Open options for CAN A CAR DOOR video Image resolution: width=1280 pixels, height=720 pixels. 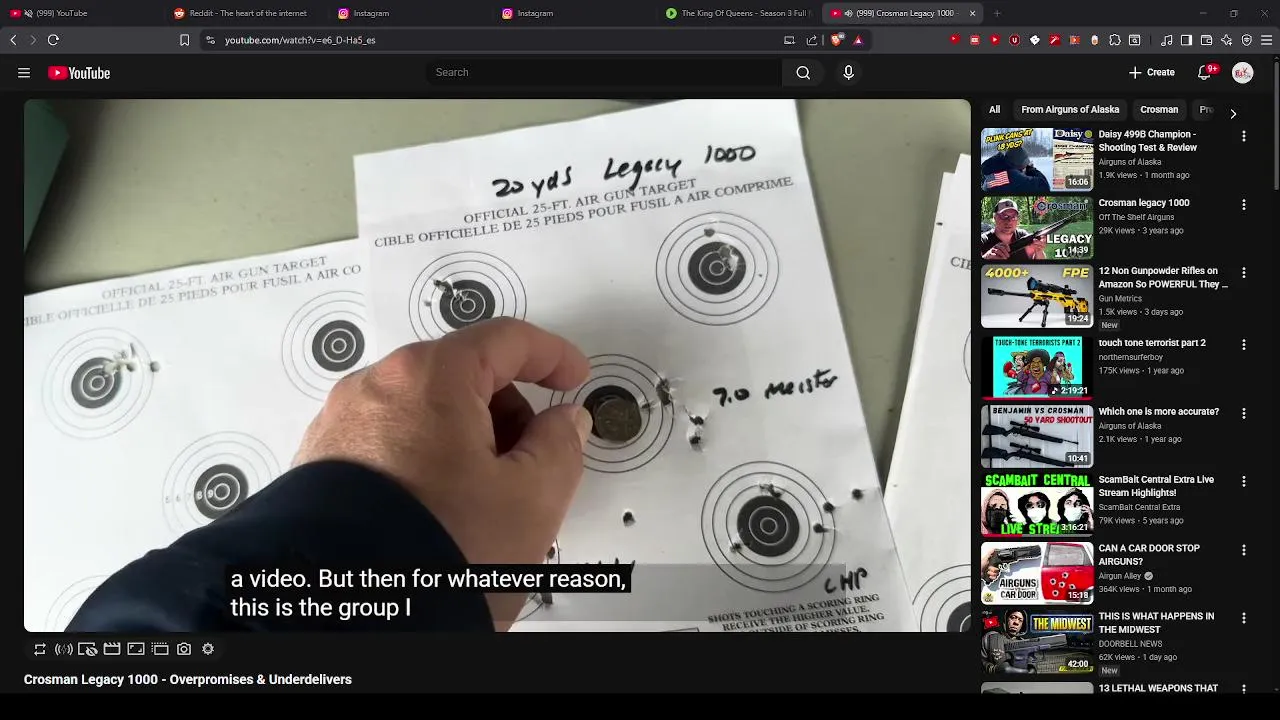[x=1244, y=551]
